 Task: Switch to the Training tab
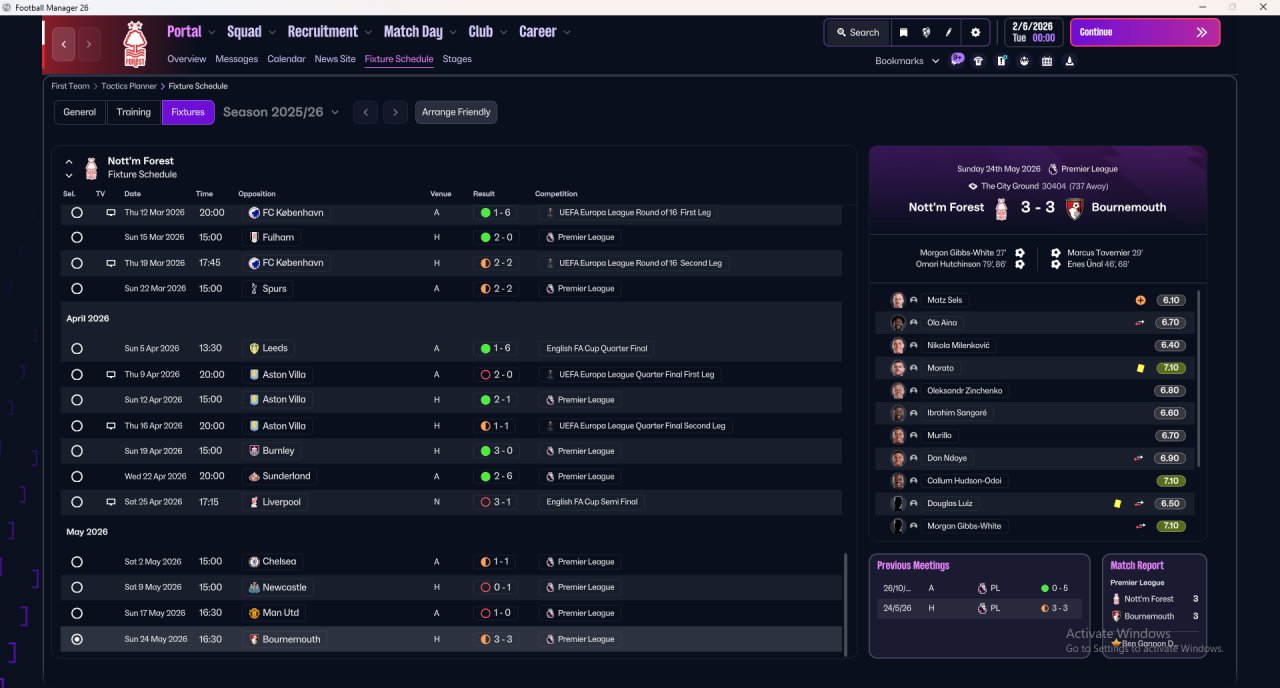point(134,112)
